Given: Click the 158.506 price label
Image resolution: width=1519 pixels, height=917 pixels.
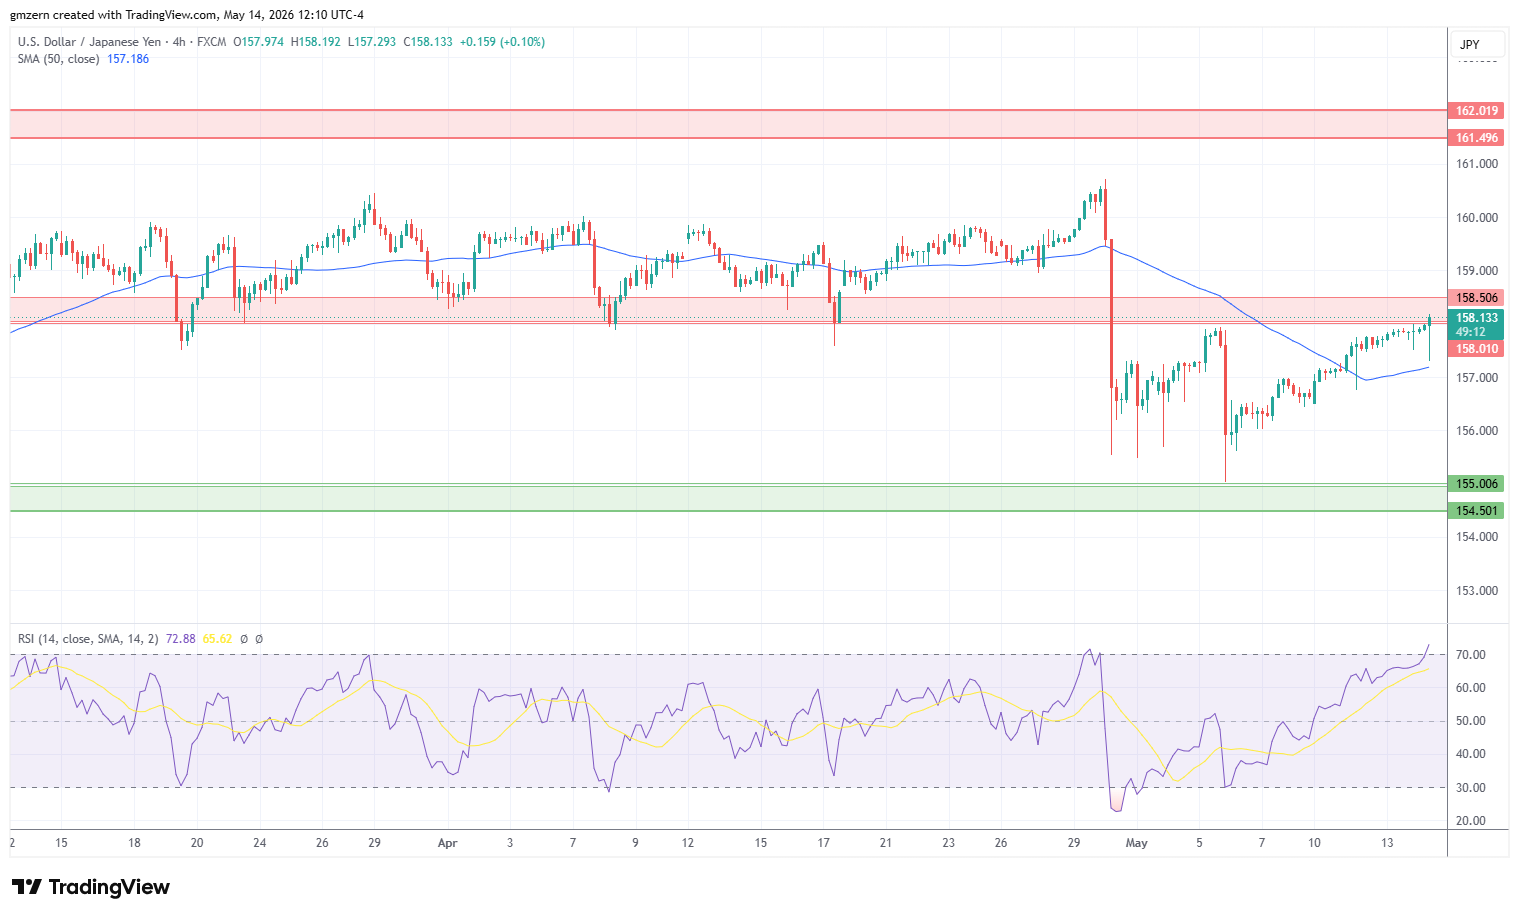Looking at the screenshot, I should [1476, 298].
